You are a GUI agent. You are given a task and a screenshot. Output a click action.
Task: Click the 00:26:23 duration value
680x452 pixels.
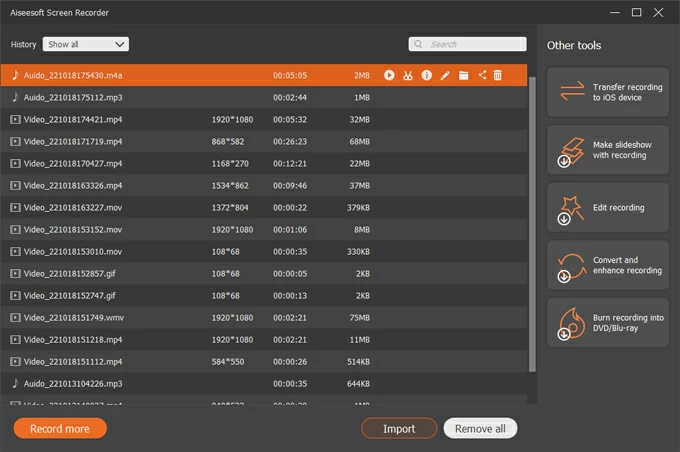(x=290, y=141)
